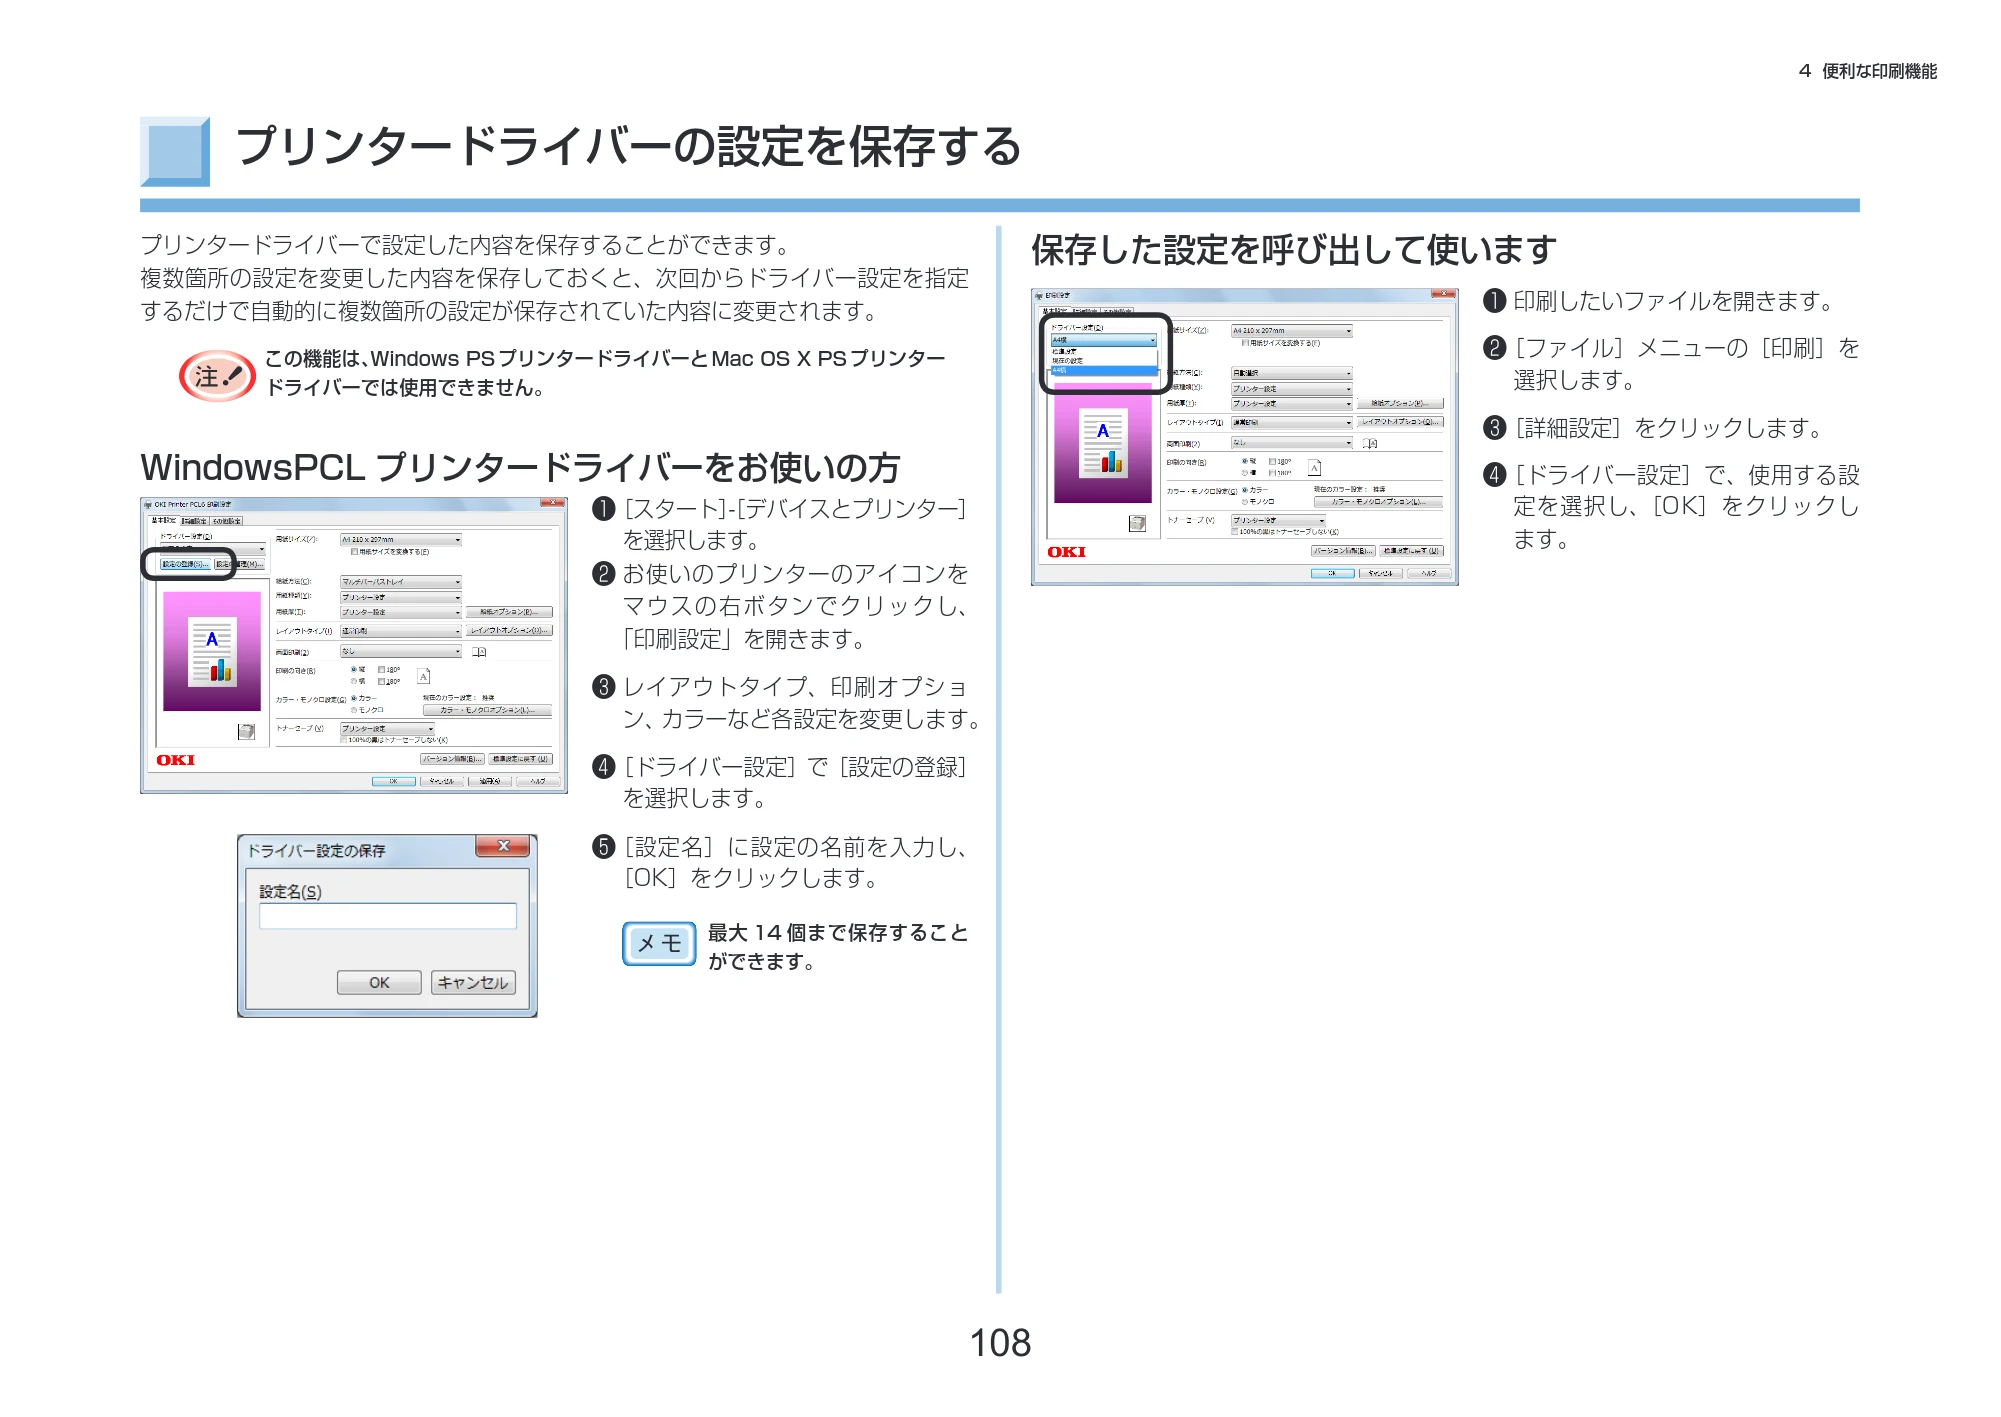This screenshot has height=1417, width=2001.
Task: Open ドライバー設定 dropdown in OKI PCL6 window
Action: (x=213, y=549)
